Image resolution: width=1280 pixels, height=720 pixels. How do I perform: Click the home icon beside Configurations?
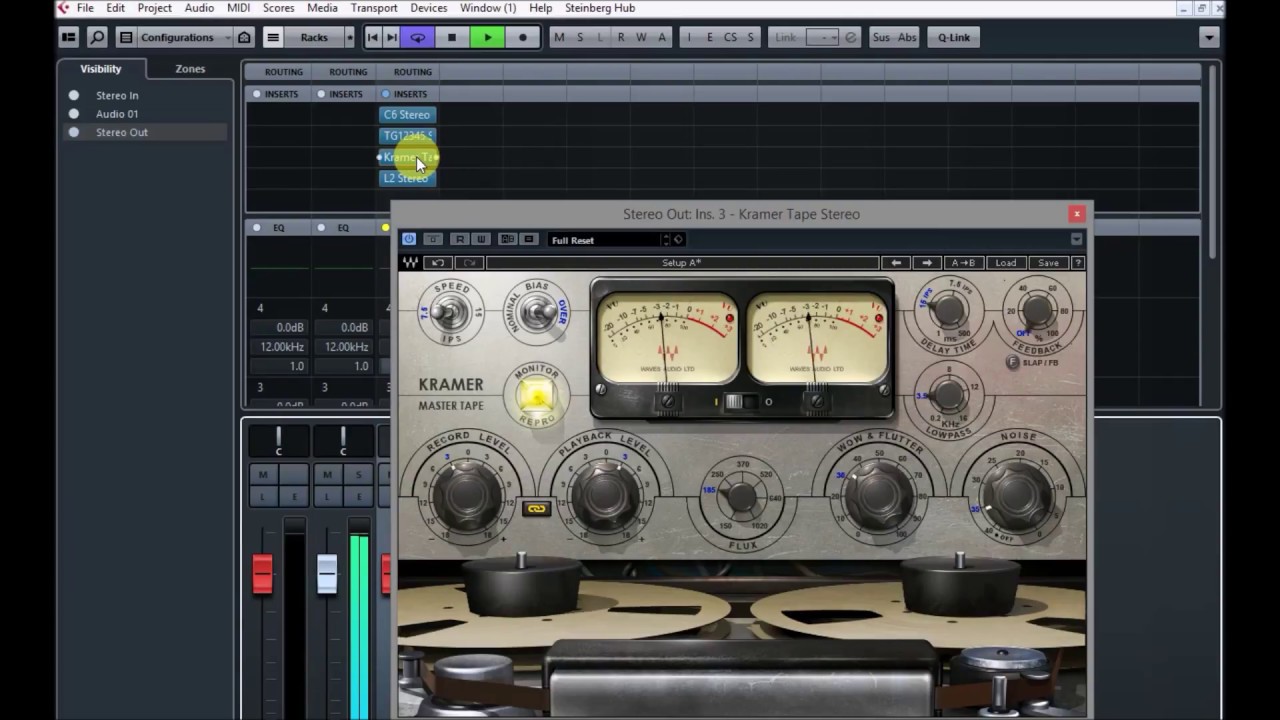244,37
